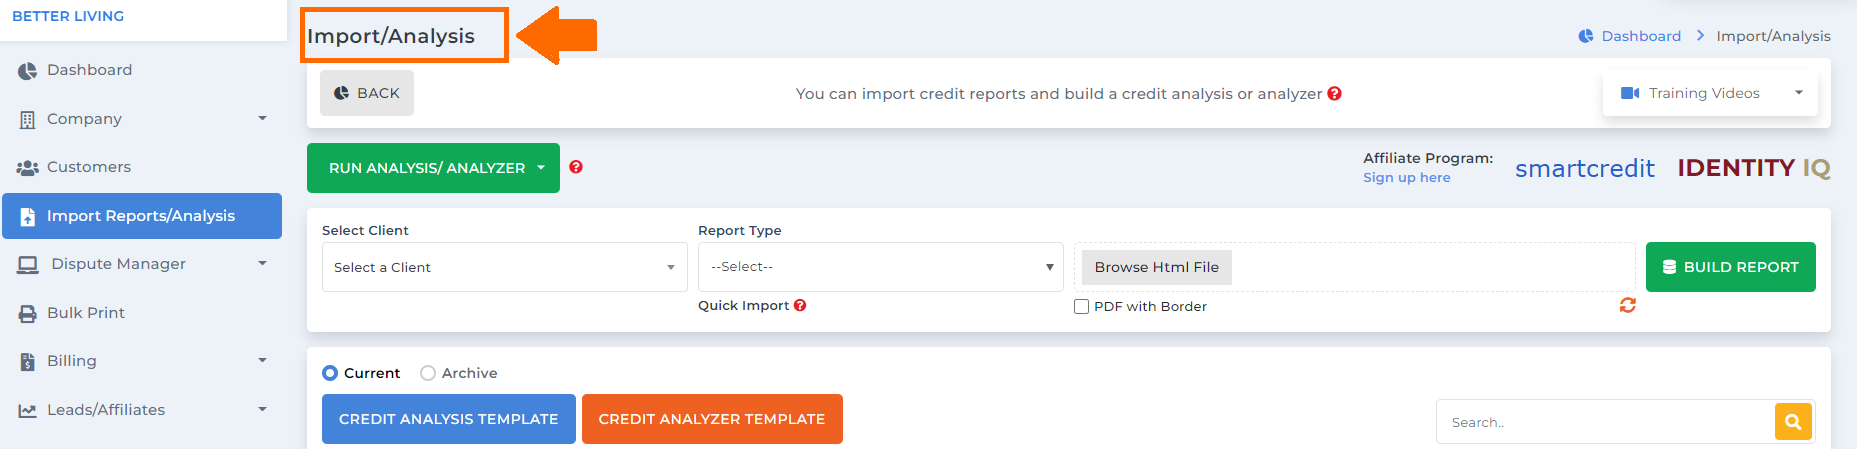
Task: Click the smartcredit logo
Action: pyautogui.click(x=1585, y=168)
